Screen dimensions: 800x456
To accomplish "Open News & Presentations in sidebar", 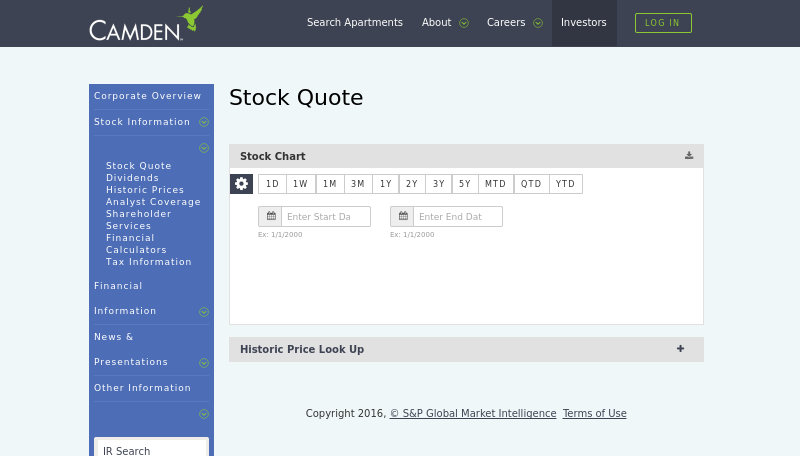I will tap(131, 349).
